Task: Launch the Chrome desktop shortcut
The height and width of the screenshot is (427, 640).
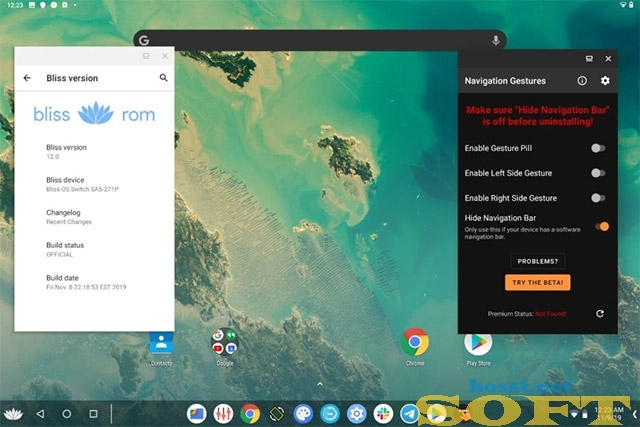Action: pyautogui.click(x=415, y=347)
